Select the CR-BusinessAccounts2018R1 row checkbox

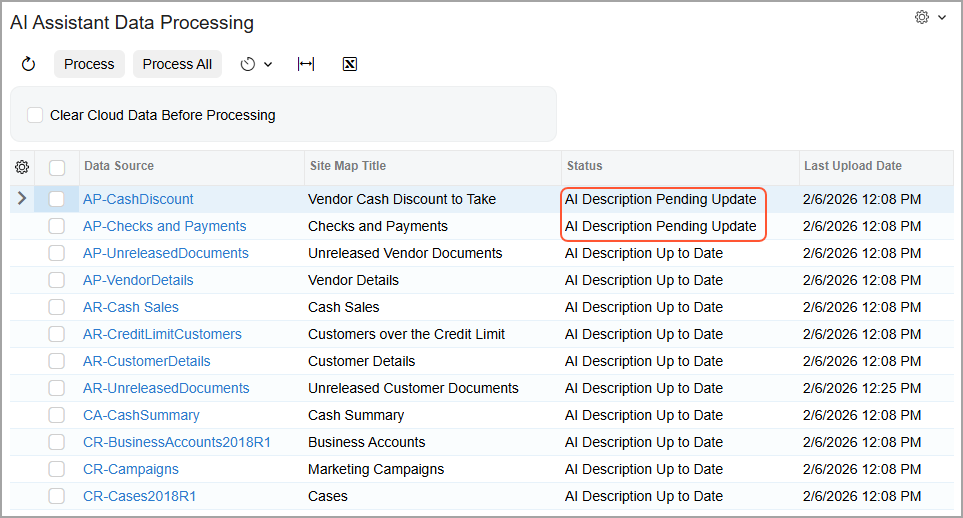[57, 442]
